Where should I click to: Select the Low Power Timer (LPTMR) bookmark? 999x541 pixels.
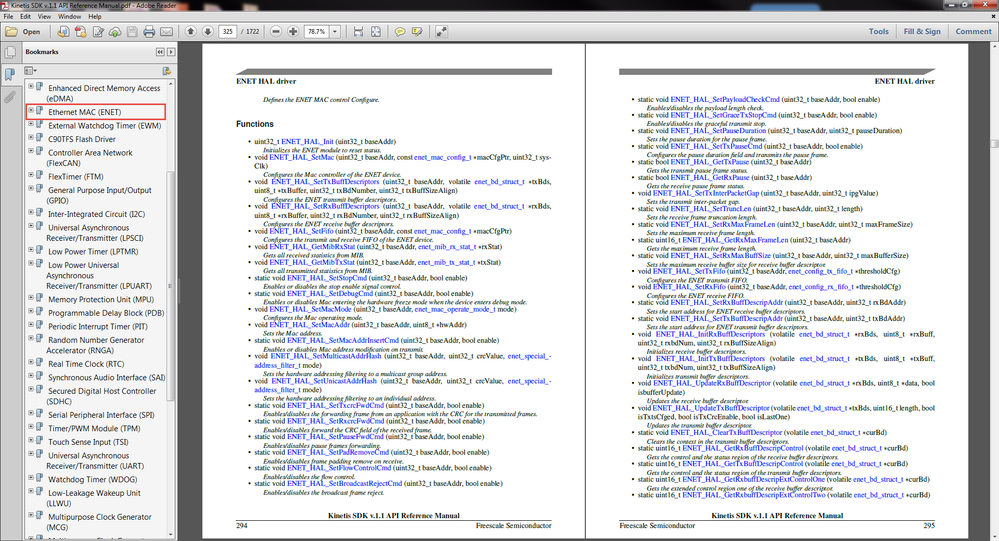point(93,251)
